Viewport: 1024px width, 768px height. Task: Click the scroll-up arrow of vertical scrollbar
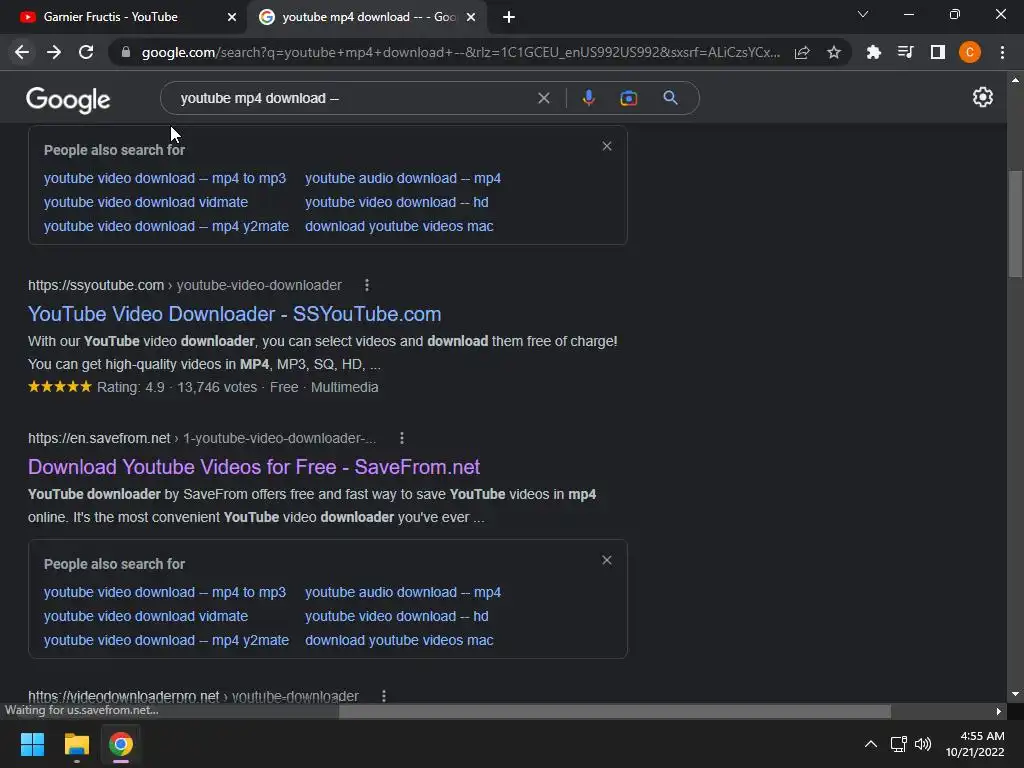point(1016,80)
